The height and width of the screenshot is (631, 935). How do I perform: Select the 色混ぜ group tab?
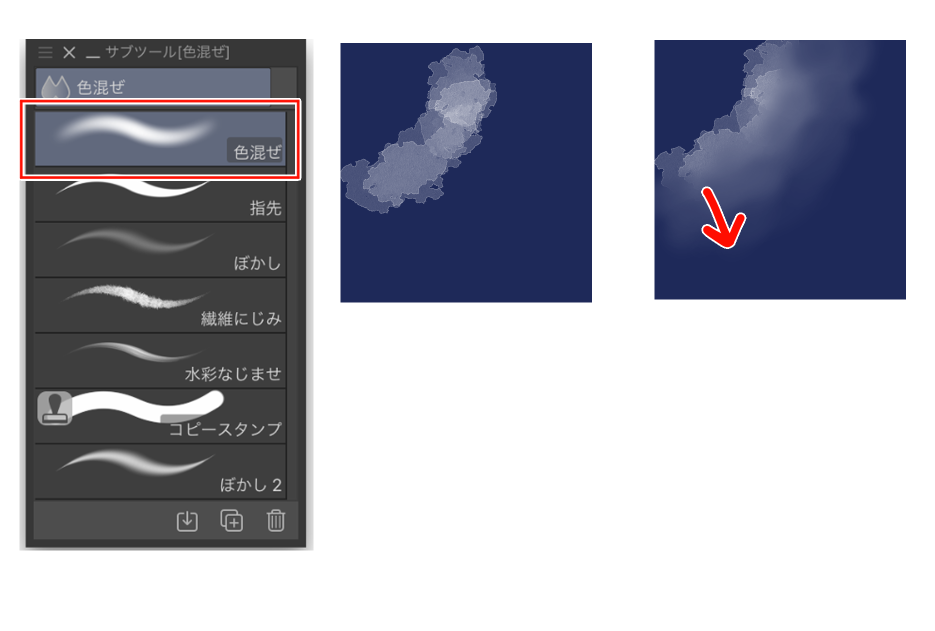153,86
